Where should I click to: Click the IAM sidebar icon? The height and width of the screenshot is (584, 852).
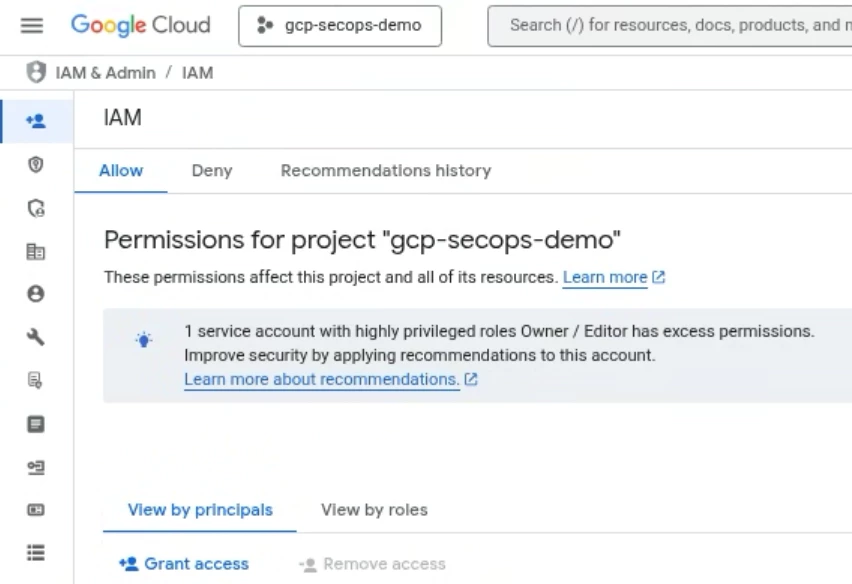36,121
